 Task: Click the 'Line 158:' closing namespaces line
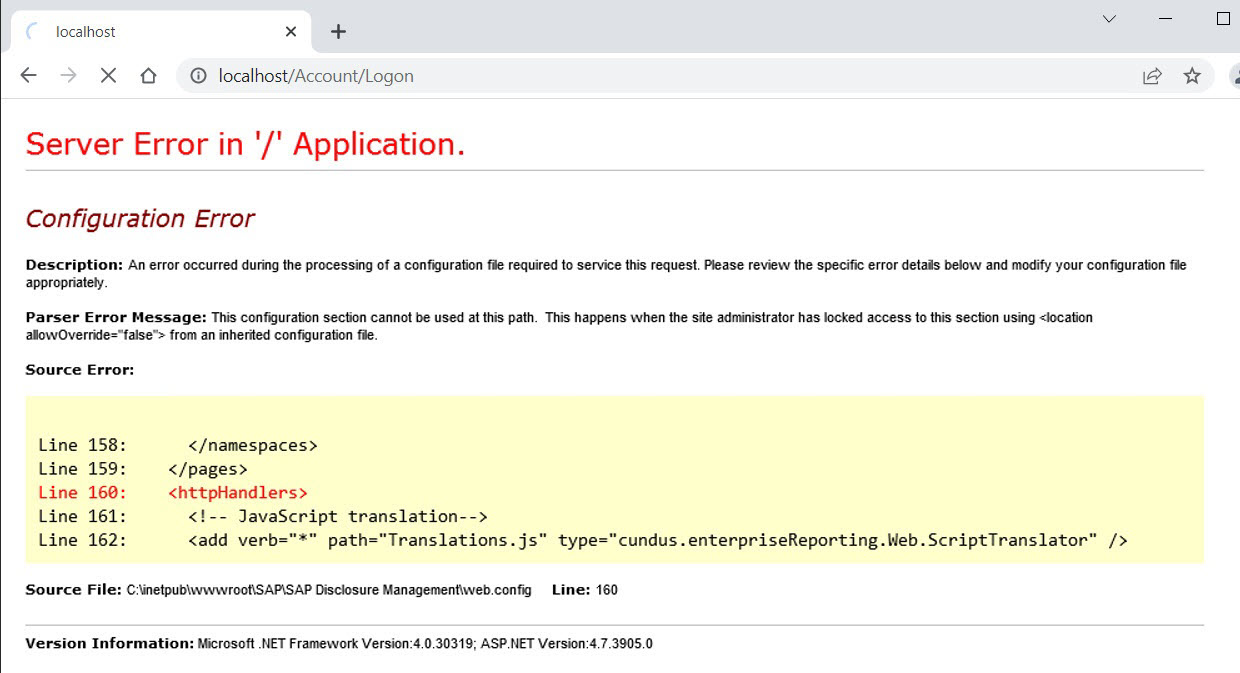click(x=178, y=445)
